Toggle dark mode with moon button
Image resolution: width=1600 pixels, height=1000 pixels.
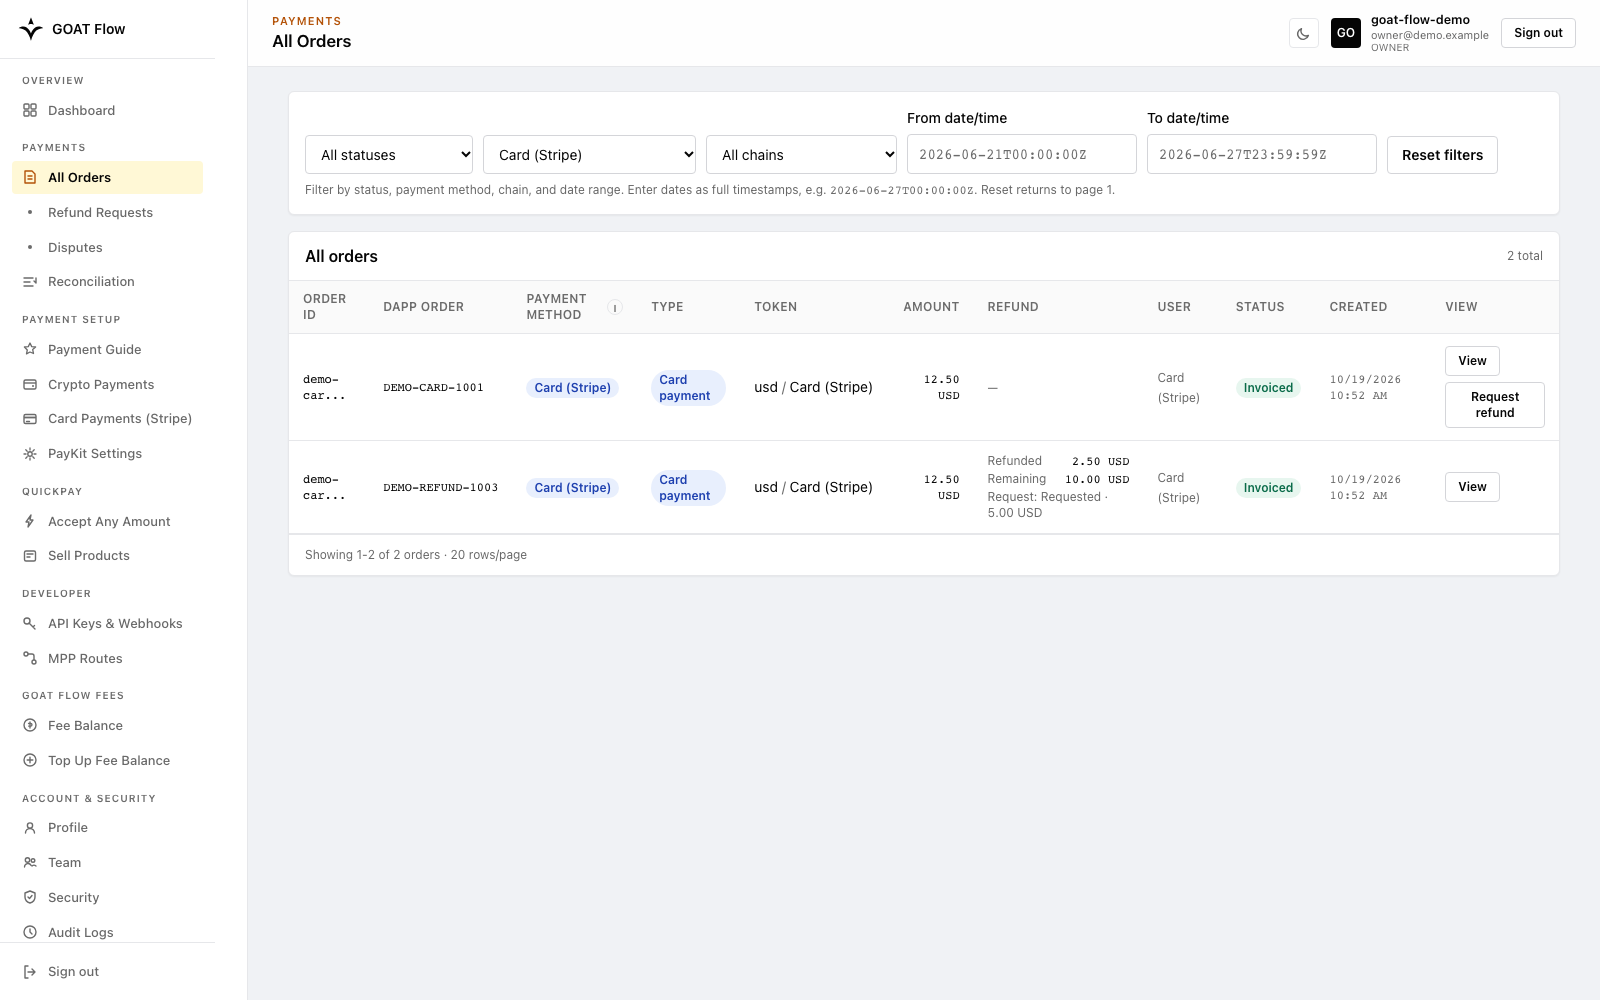pyautogui.click(x=1303, y=34)
